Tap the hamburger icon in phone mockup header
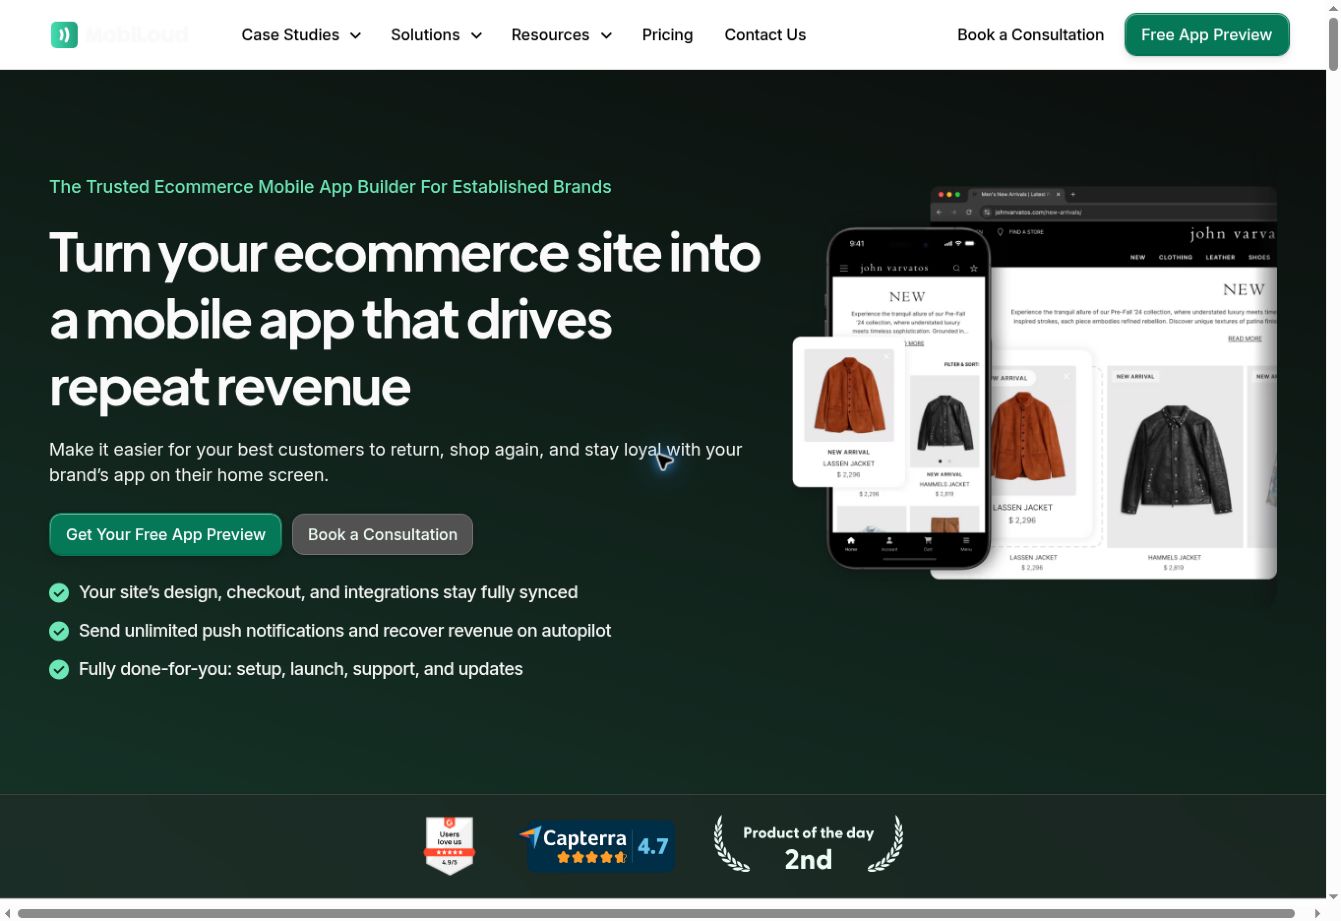This screenshot has width=1341, height=921. coord(844,268)
